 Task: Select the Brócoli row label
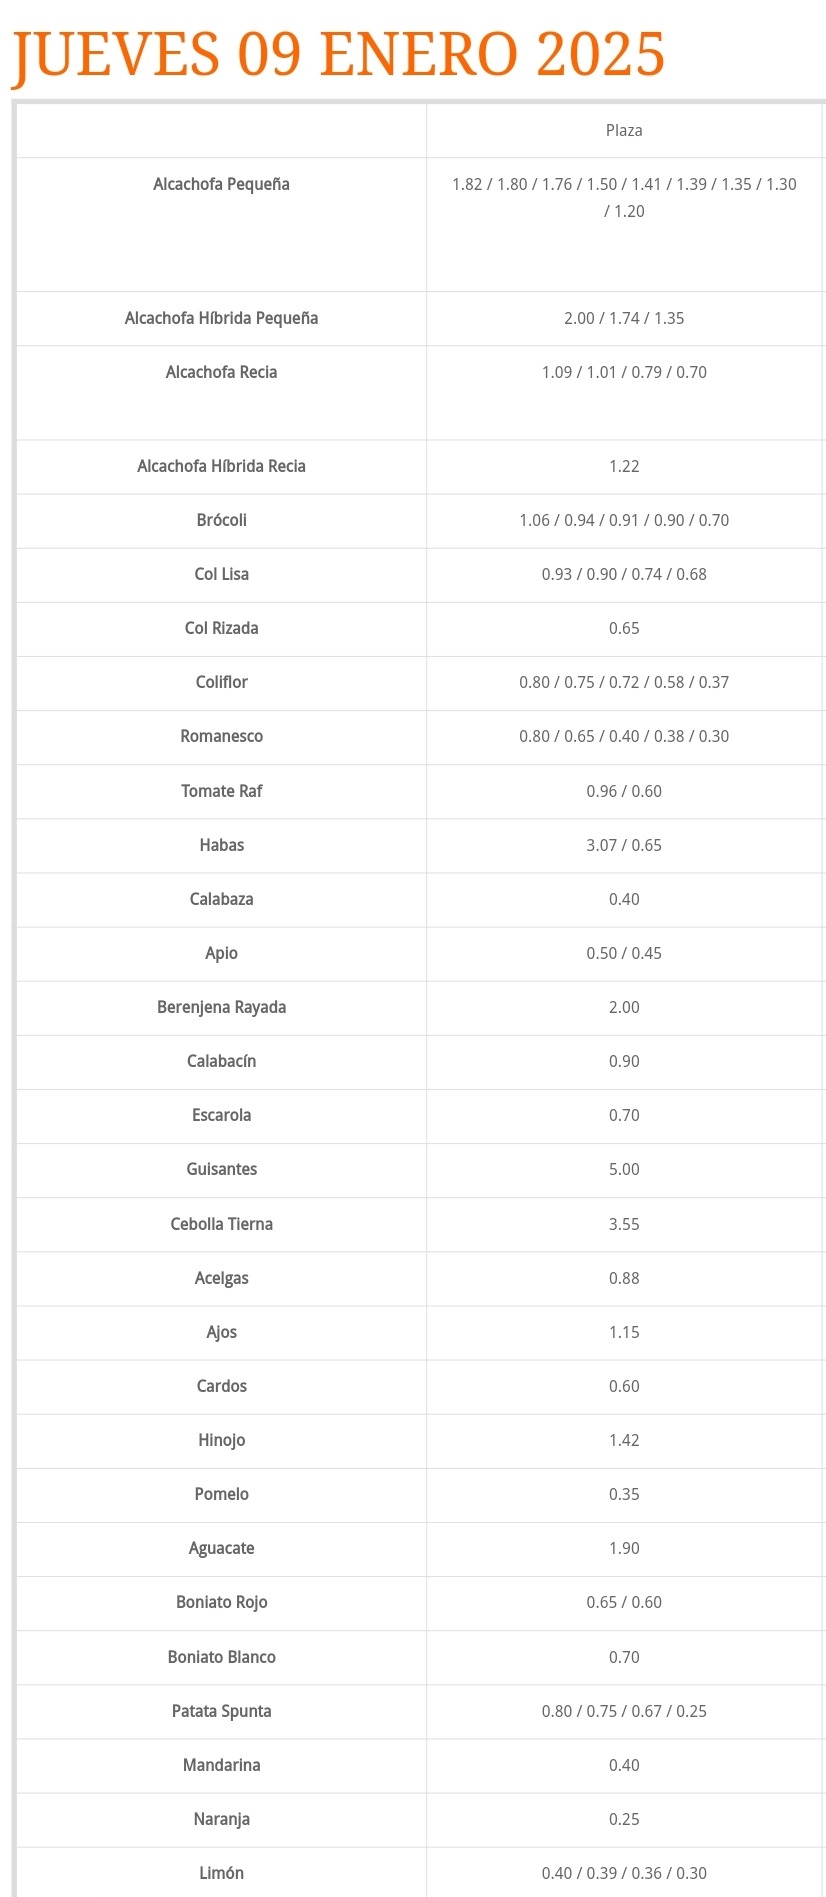(x=222, y=521)
